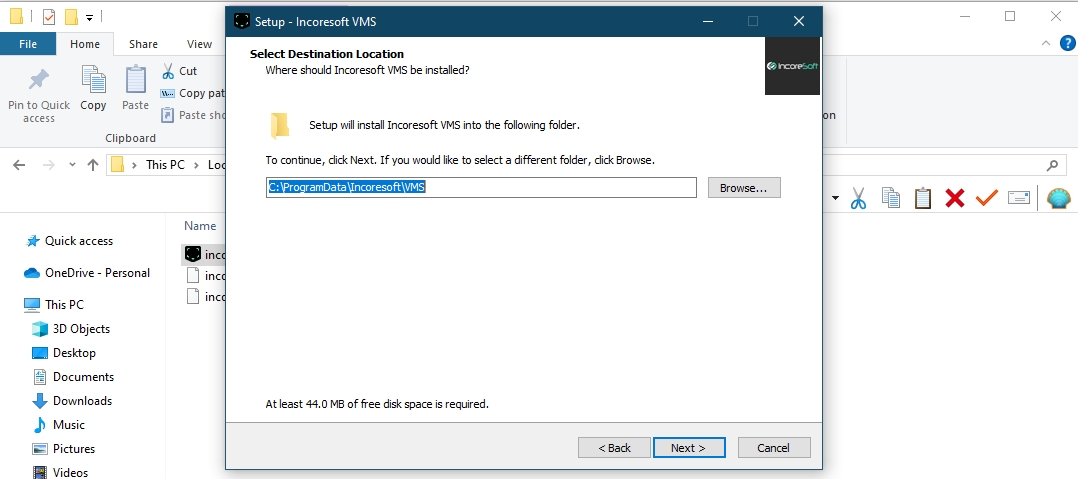
Task: Go to previous step with < Back
Action: pos(614,448)
